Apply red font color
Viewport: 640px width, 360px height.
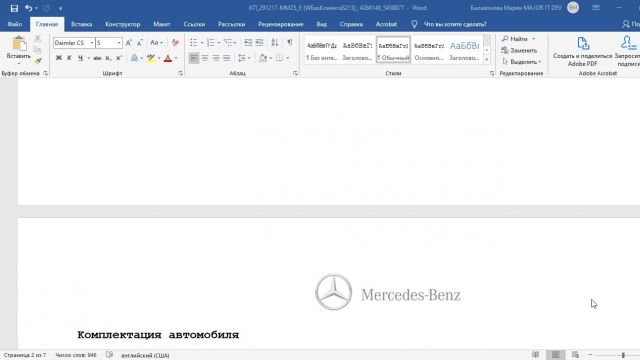click(x=168, y=58)
